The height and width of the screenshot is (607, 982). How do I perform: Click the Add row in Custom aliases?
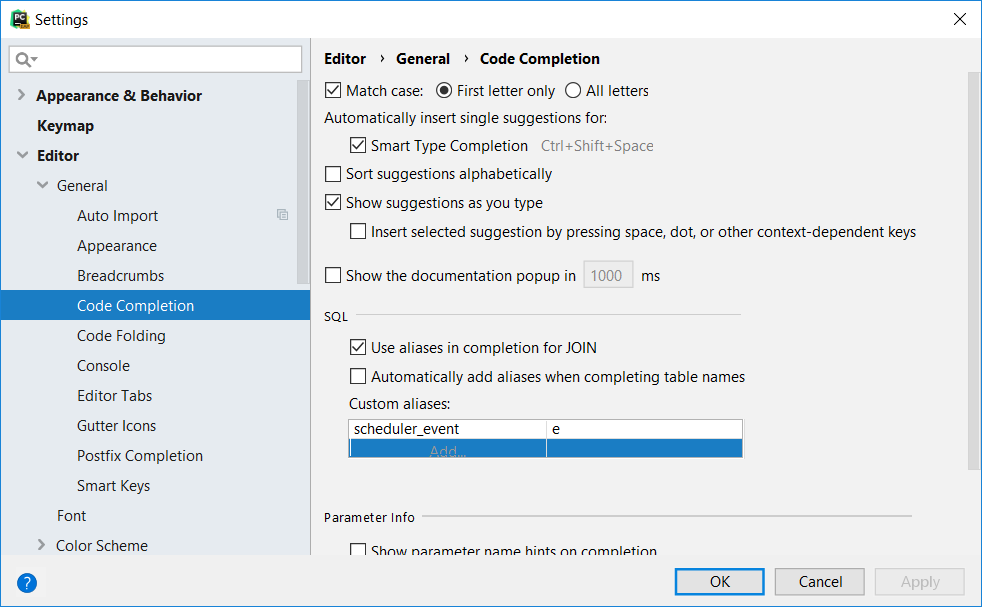coord(447,450)
